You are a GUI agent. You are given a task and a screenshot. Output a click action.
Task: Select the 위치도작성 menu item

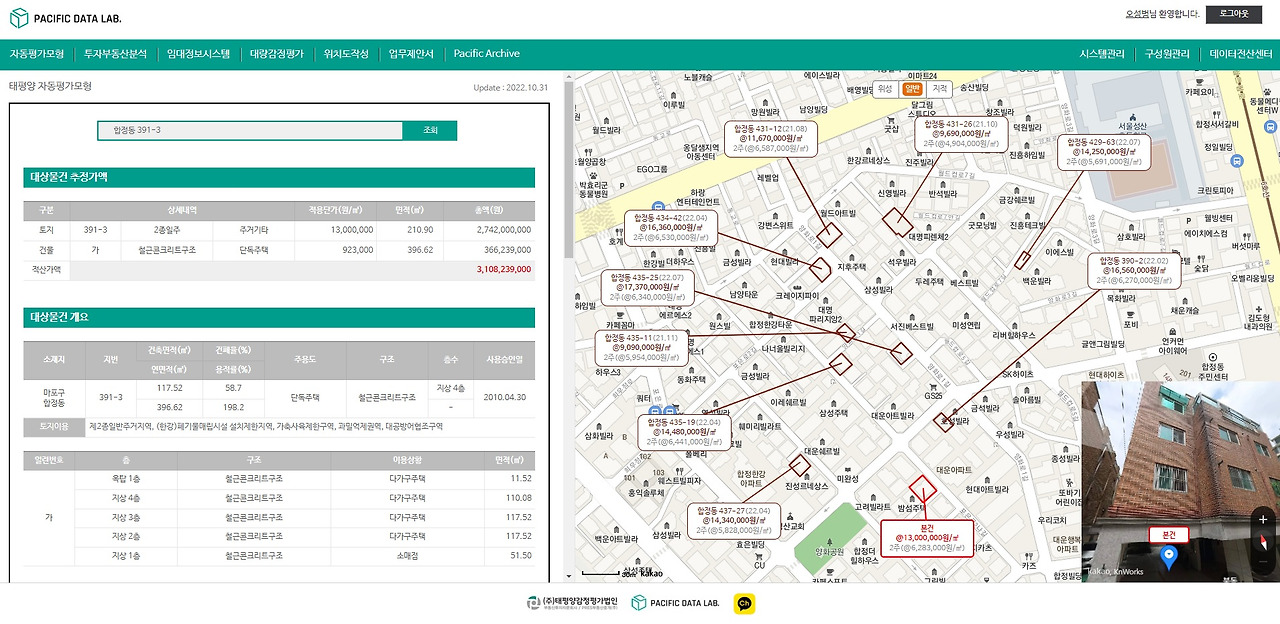(346, 54)
